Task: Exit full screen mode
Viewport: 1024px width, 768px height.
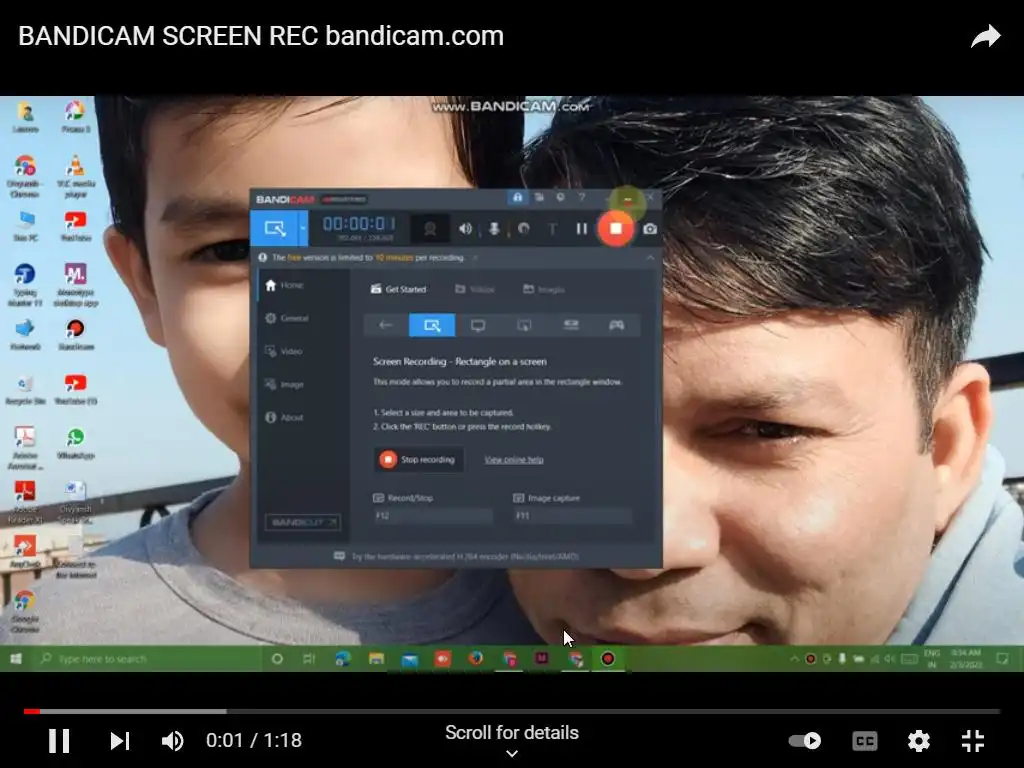Action: (x=972, y=741)
